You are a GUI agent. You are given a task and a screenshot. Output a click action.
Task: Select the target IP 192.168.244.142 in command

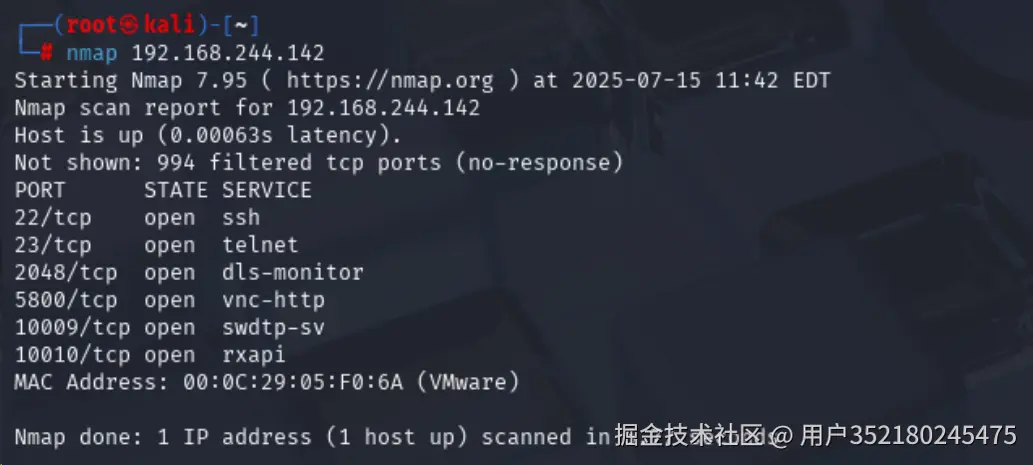click(x=228, y=53)
